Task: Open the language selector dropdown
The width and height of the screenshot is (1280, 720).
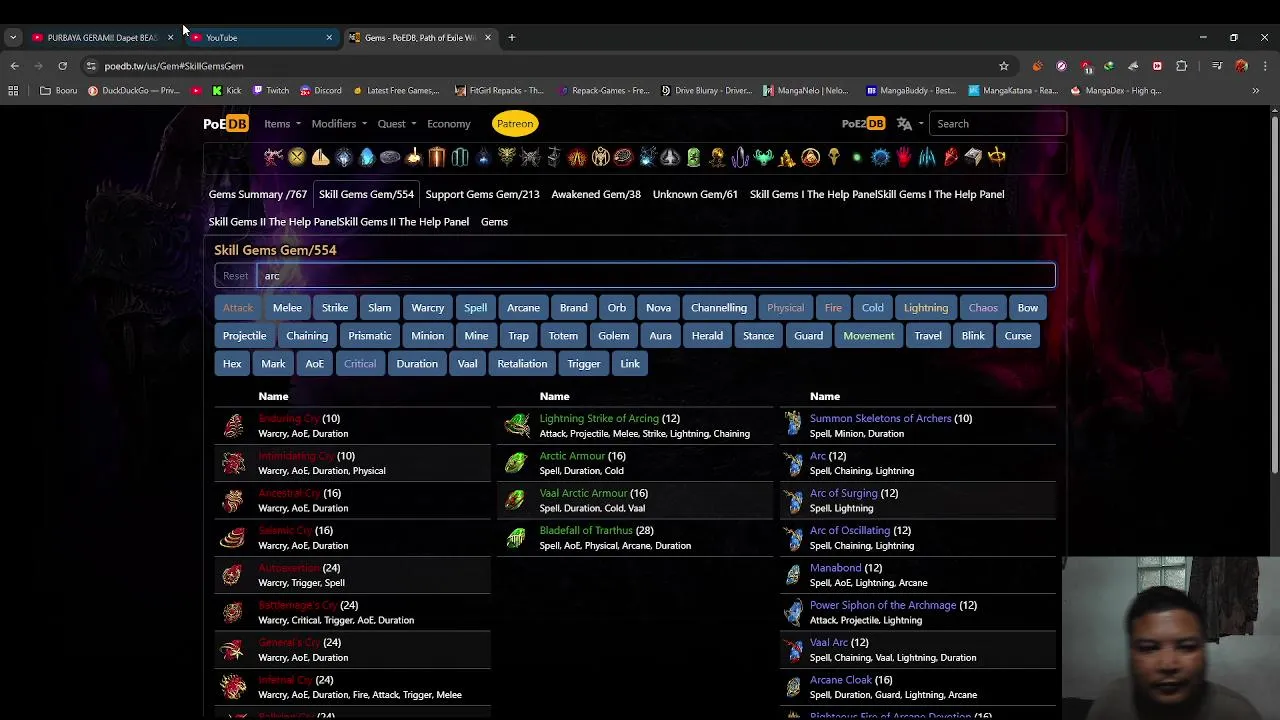Action: pos(909,124)
